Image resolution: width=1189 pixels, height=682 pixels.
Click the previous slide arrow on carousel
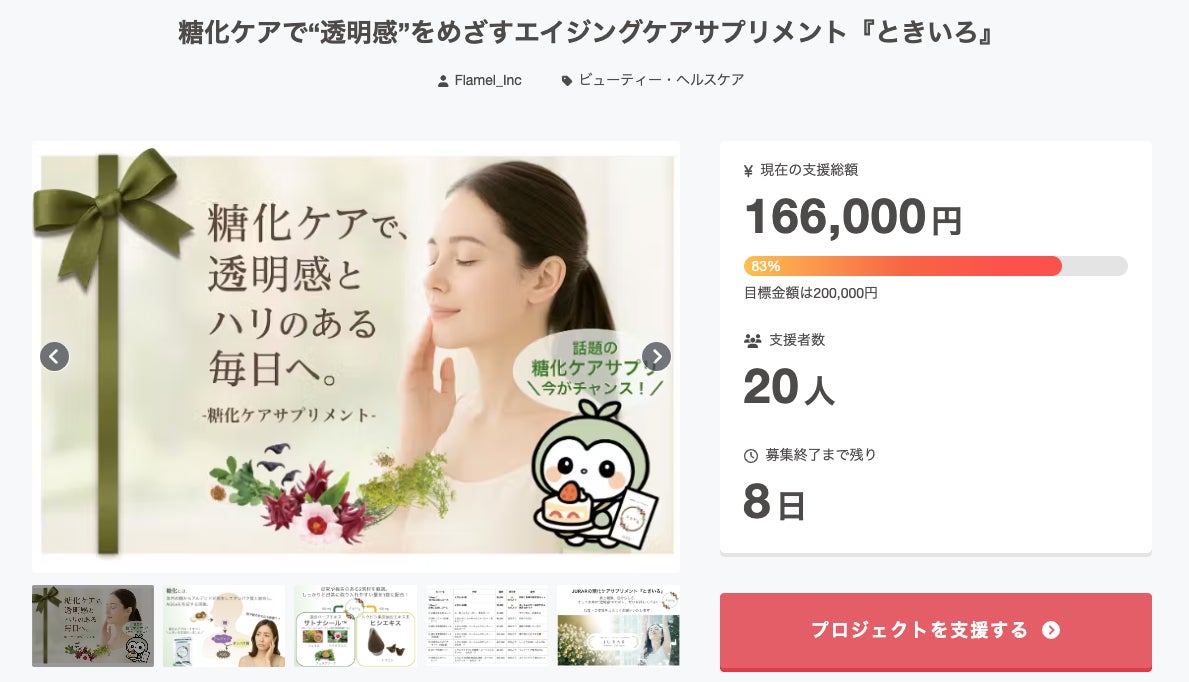(55, 356)
